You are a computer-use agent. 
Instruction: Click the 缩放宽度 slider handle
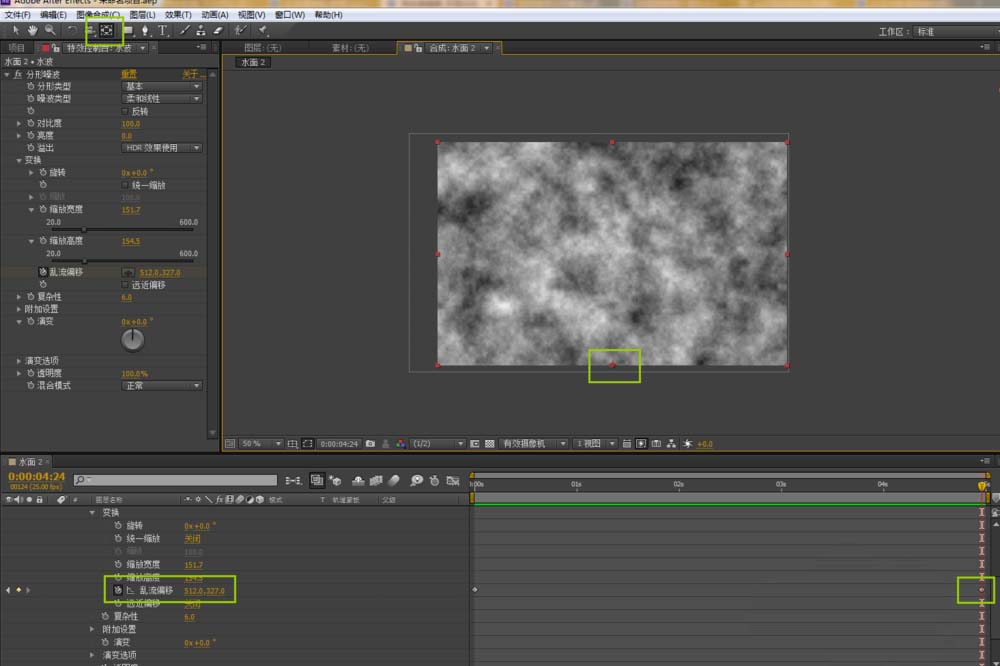tap(83, 229)
